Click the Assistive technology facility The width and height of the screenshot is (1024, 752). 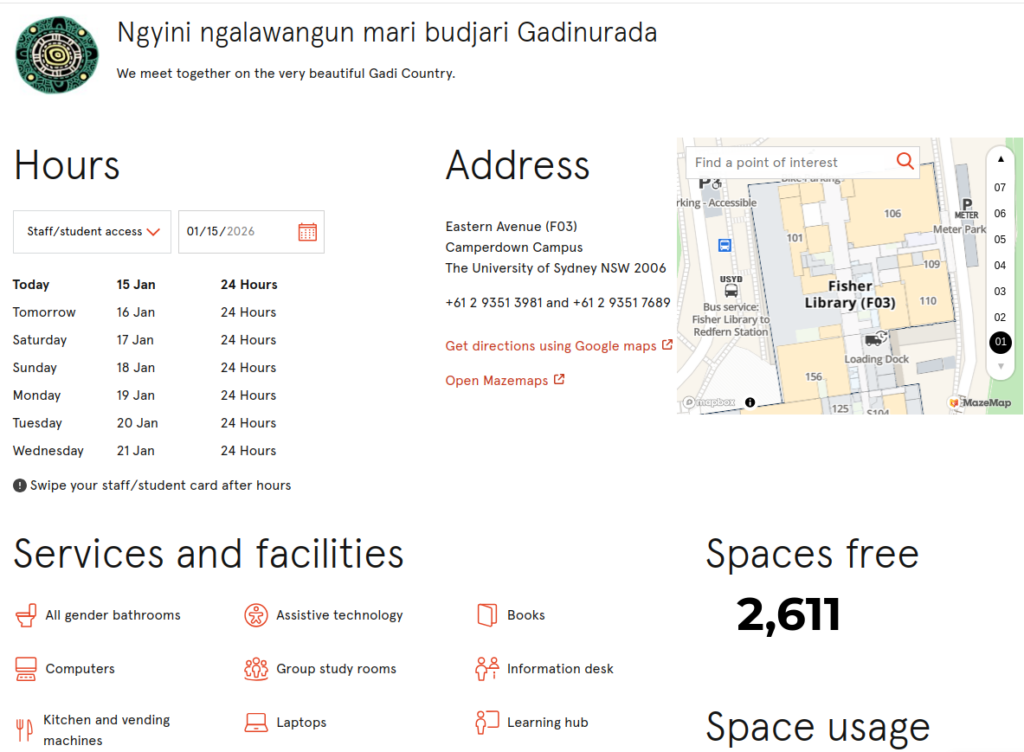339,616
